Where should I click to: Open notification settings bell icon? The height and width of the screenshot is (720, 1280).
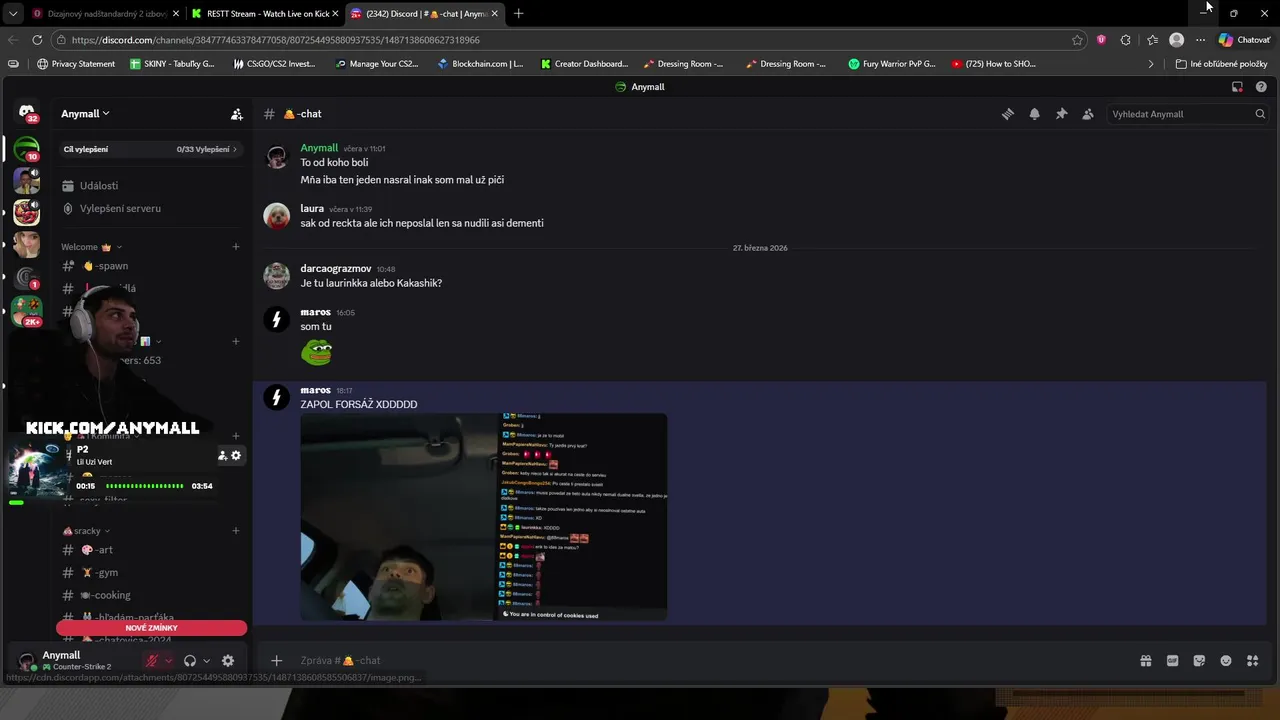point(1035,114)
